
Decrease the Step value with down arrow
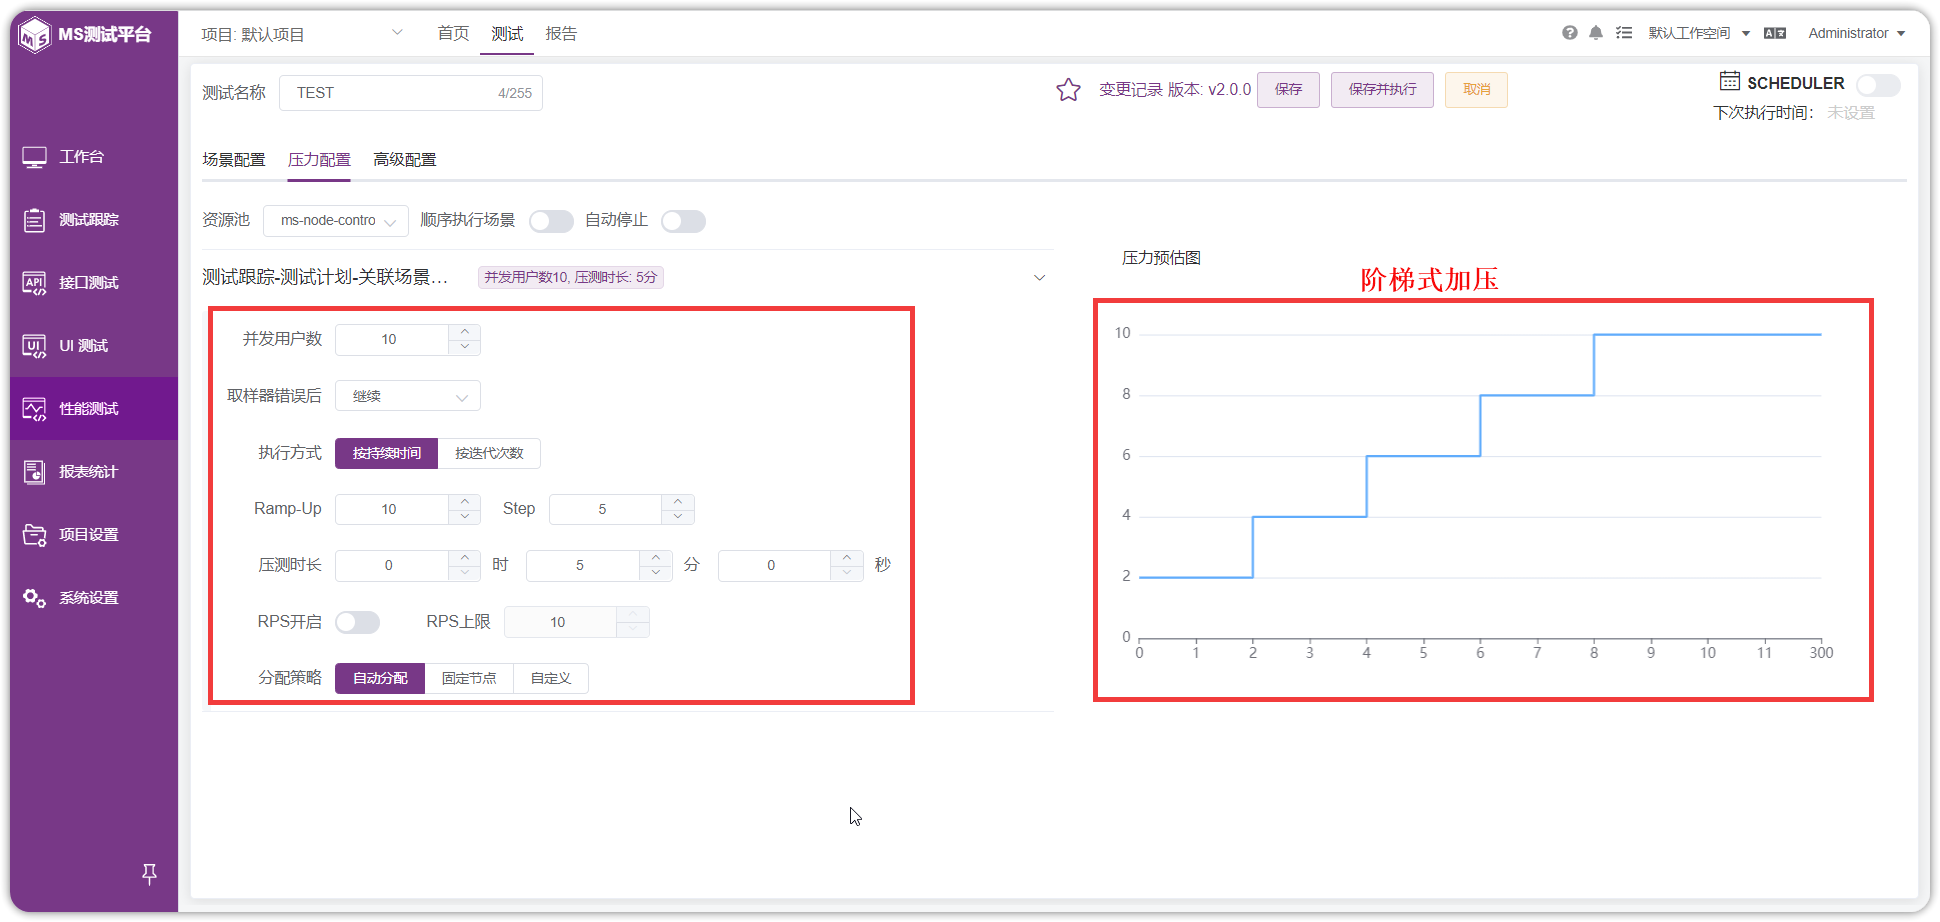coord(678,517)
